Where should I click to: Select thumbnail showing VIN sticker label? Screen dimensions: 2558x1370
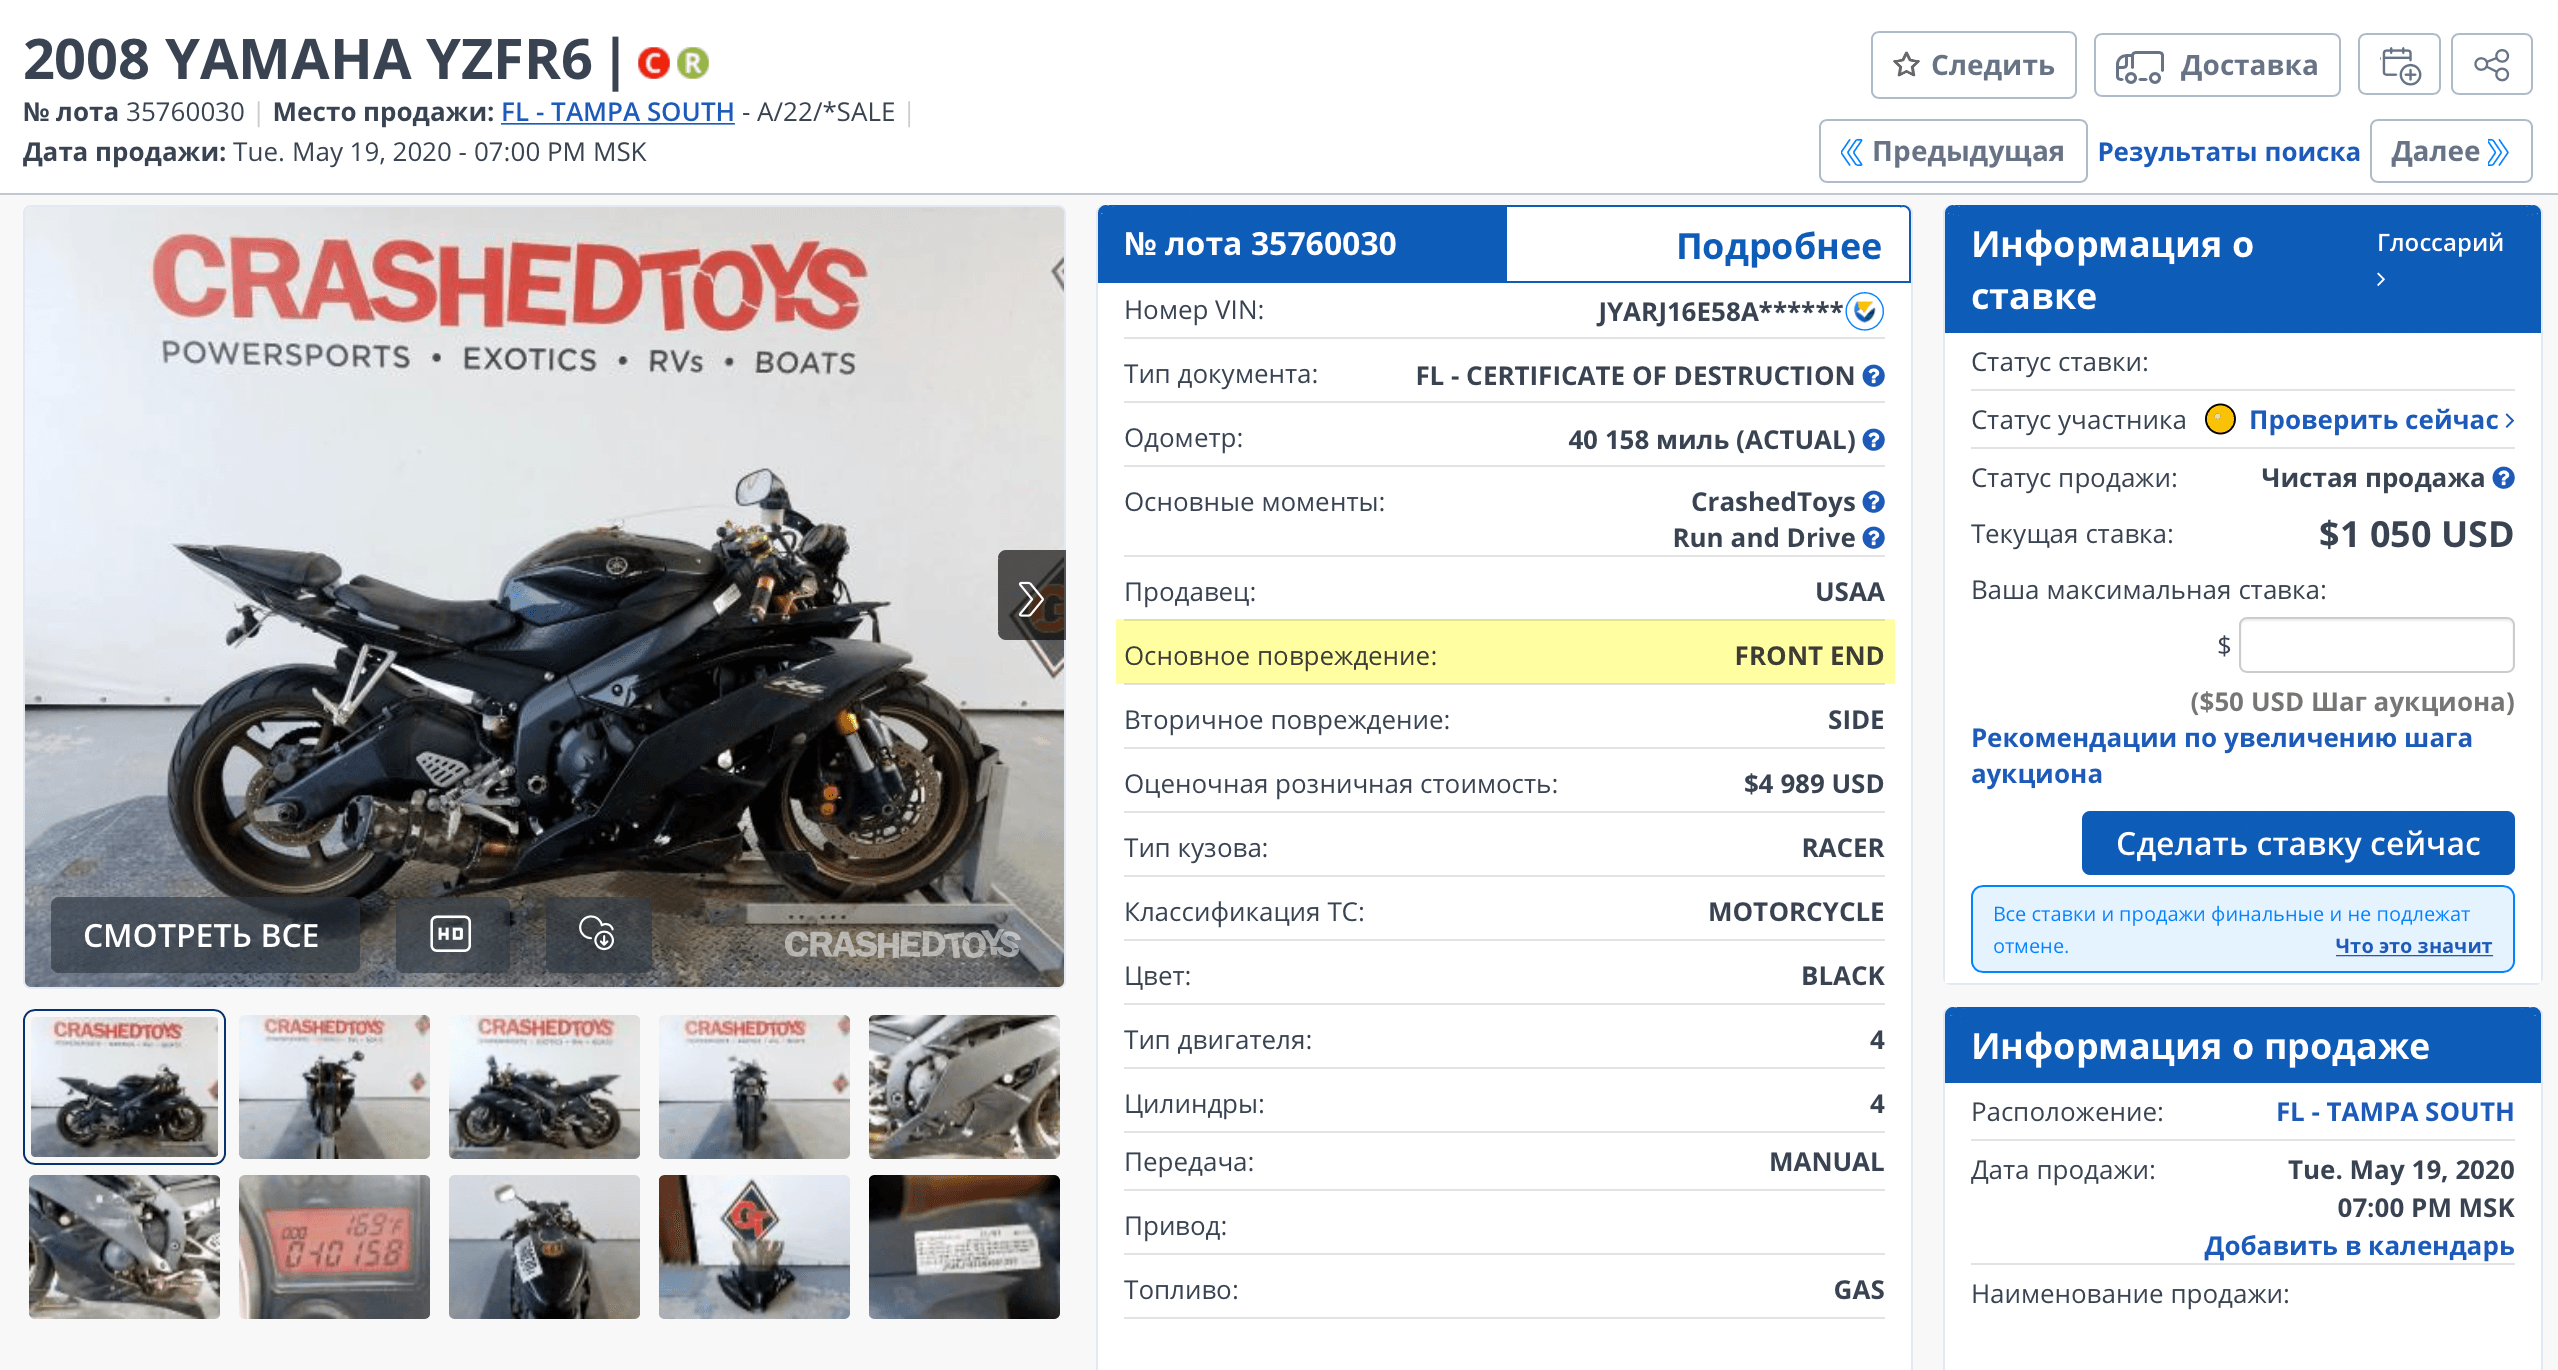pyautogui.click(x=964, y=1247)
